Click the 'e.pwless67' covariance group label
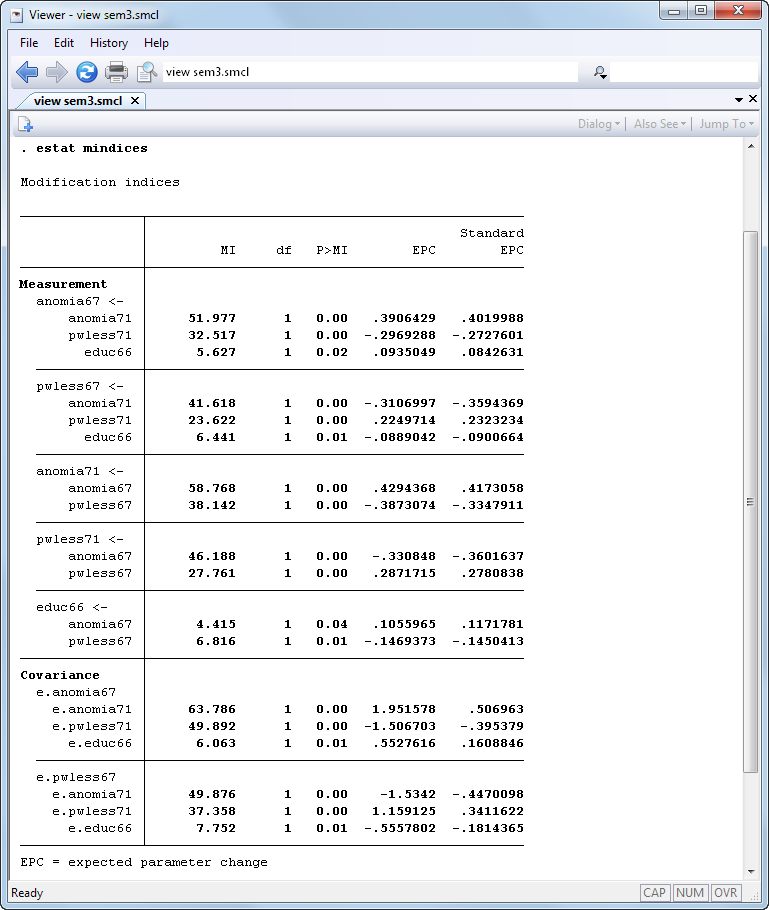Viewport: 769px width, 910px height. point(76,777)
